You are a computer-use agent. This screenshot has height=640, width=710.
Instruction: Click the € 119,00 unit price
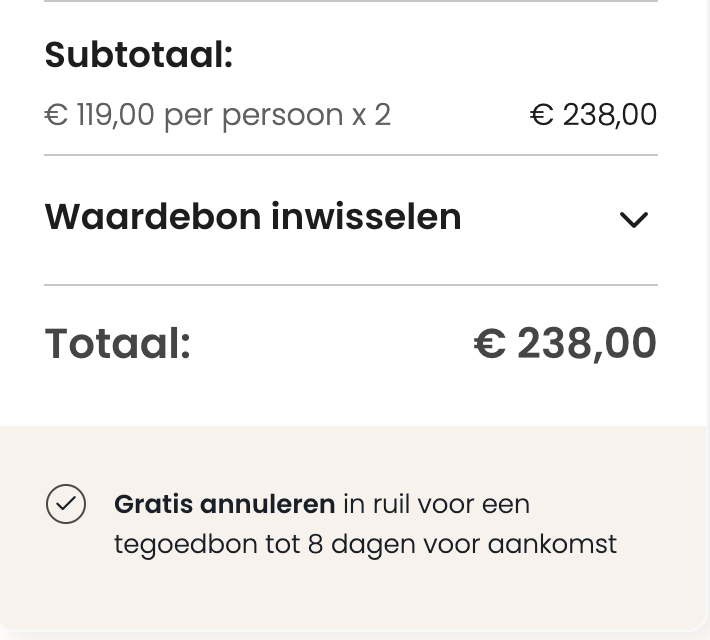[x=100, y=115]
